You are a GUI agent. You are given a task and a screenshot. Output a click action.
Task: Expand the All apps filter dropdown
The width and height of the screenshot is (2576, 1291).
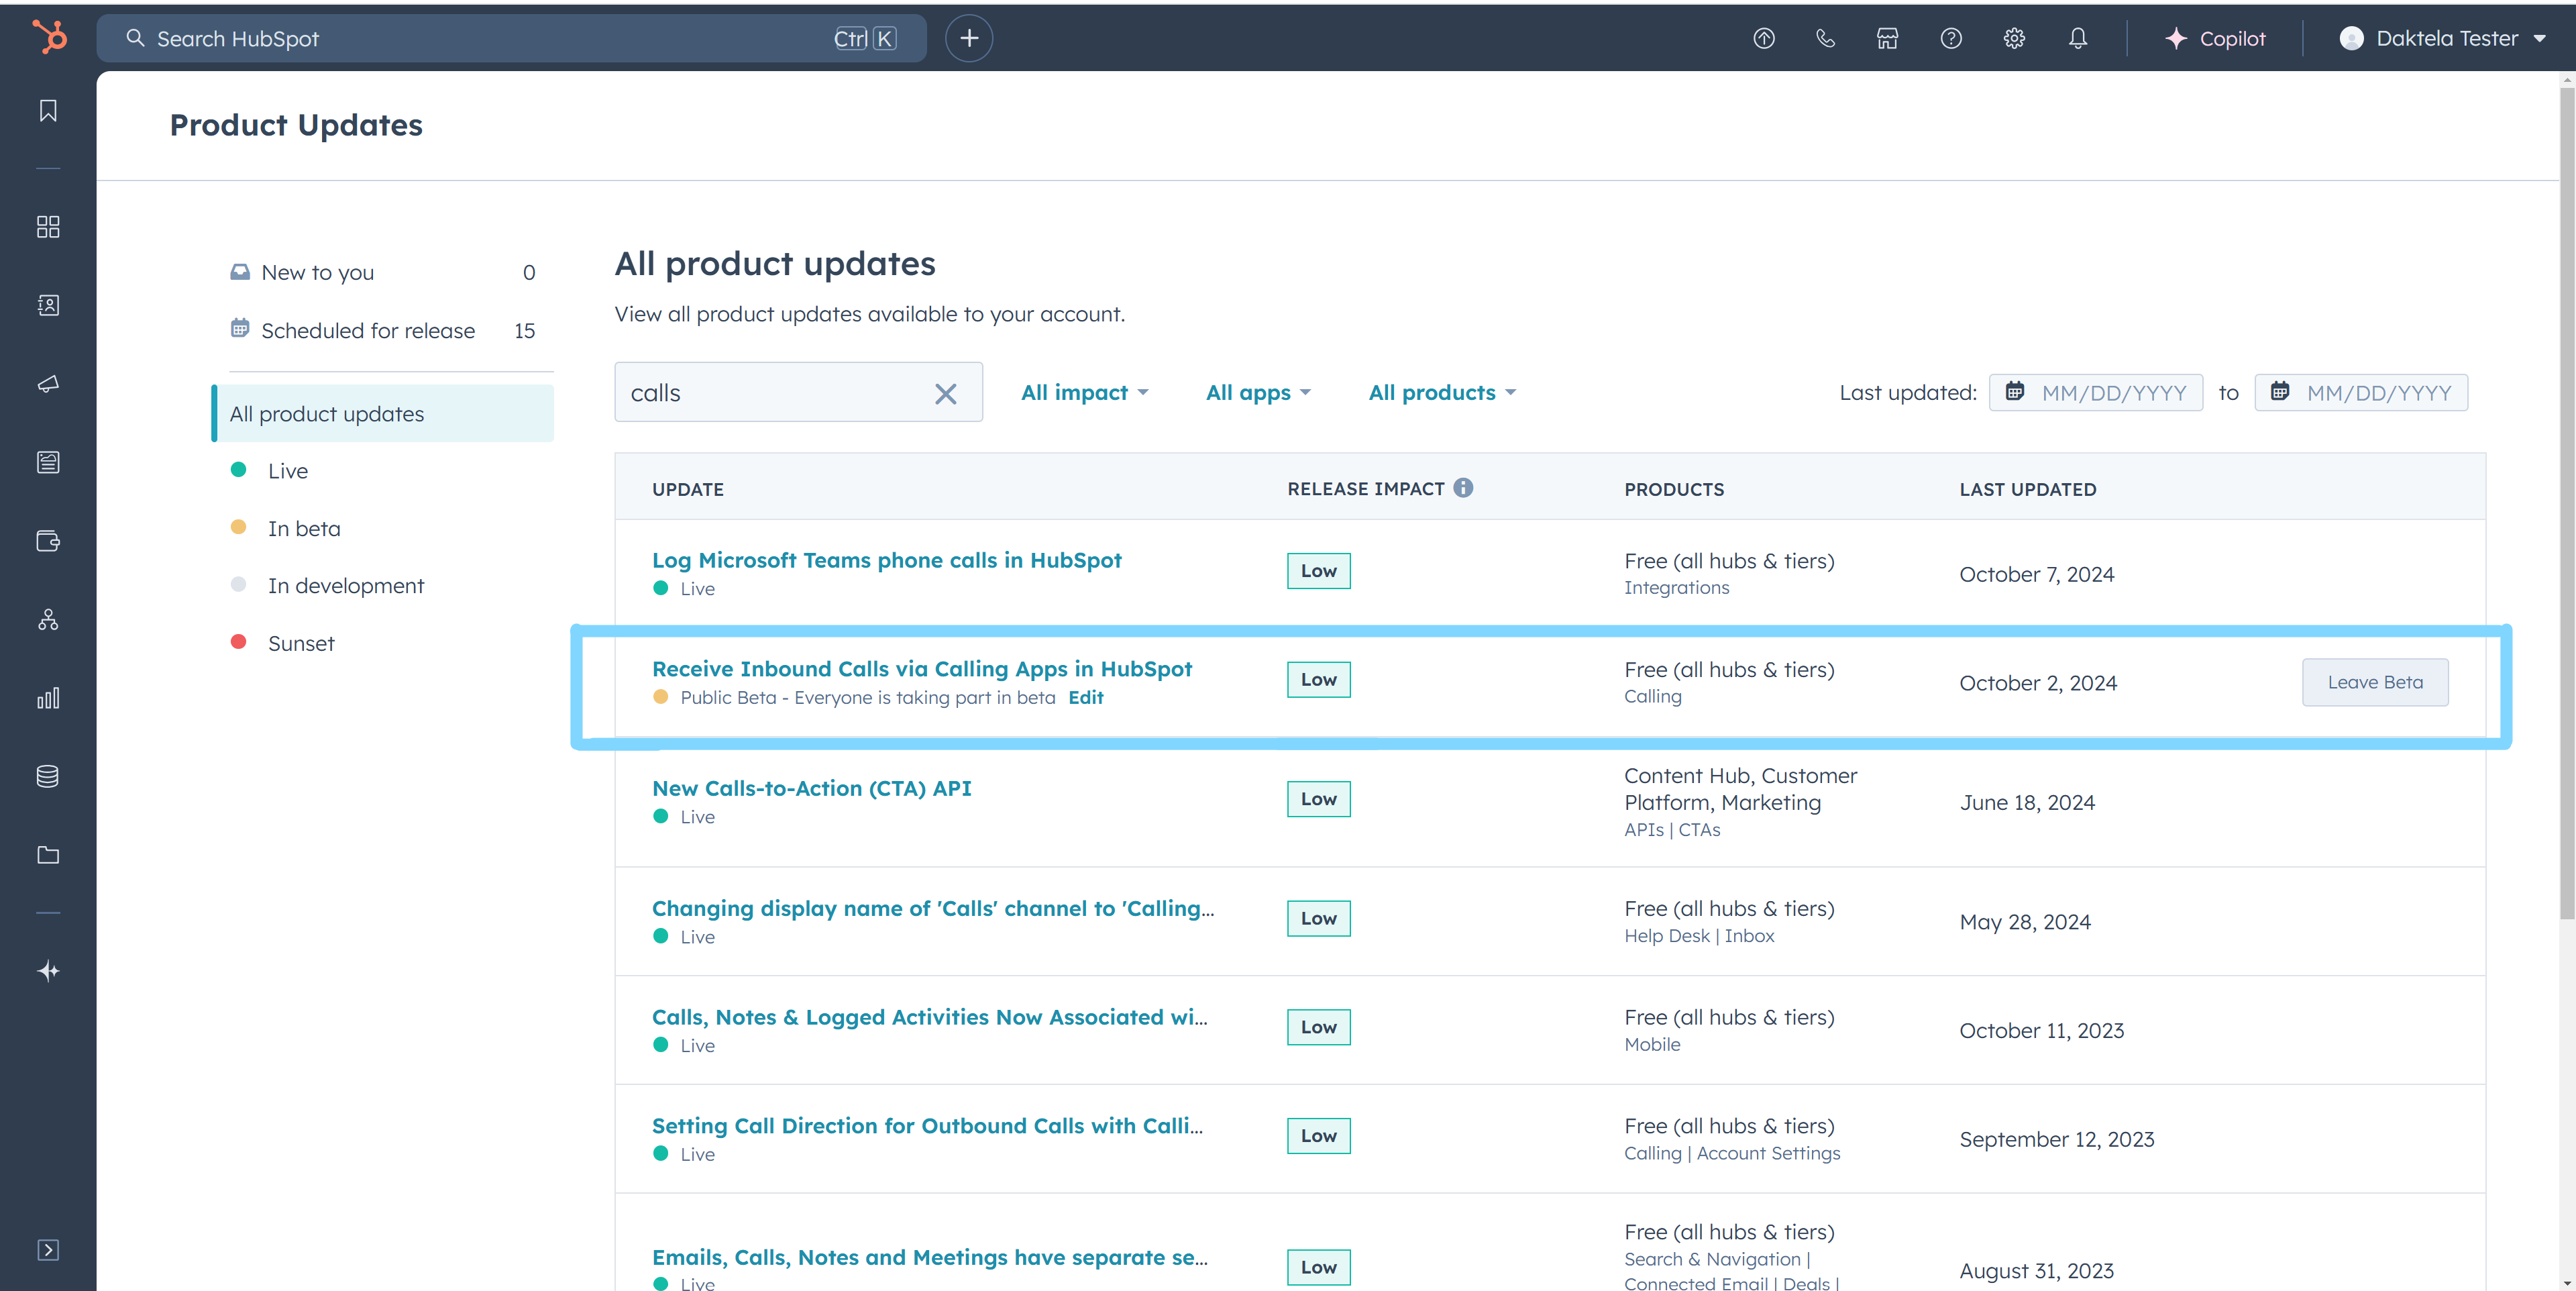coord(1258,393)
